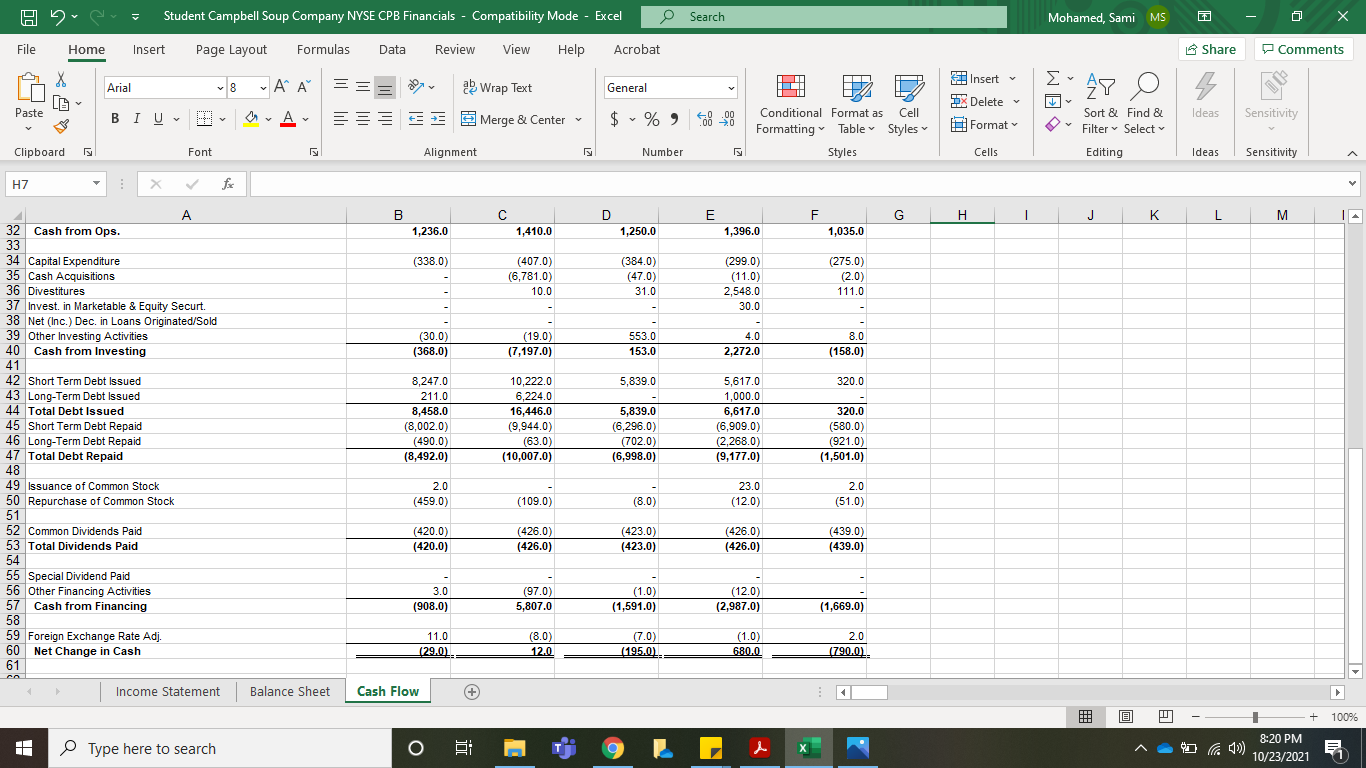Switch to the Formulas ribbon tab

point(323,49)
